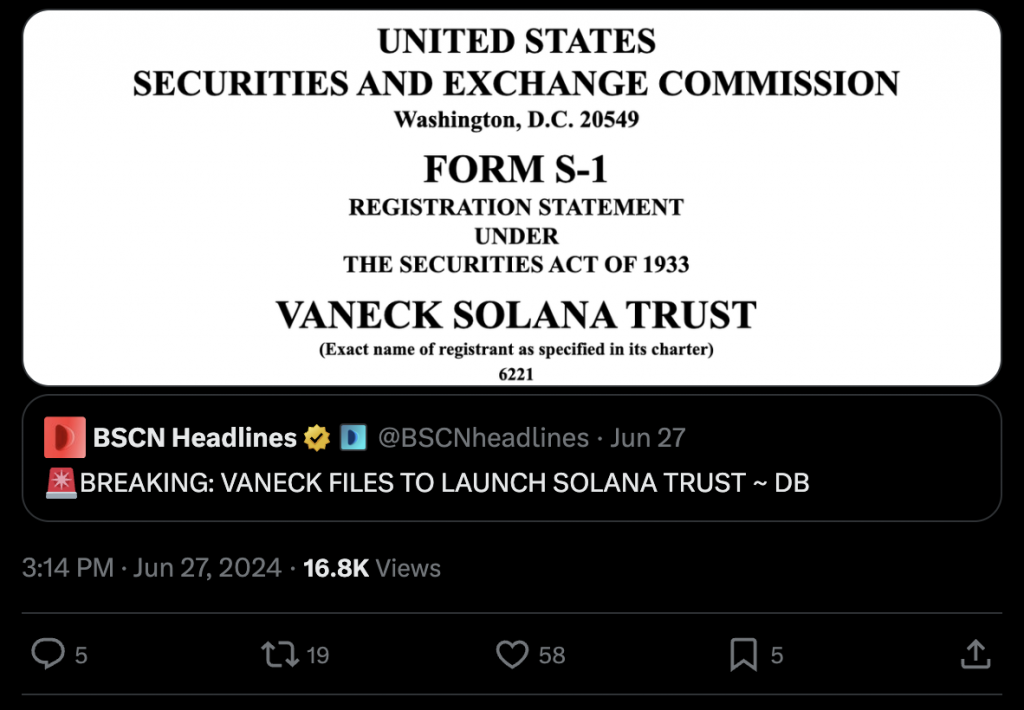Bookmark the post with the bookmark icon
This screenshot has height=710, width=1024.
742,655
